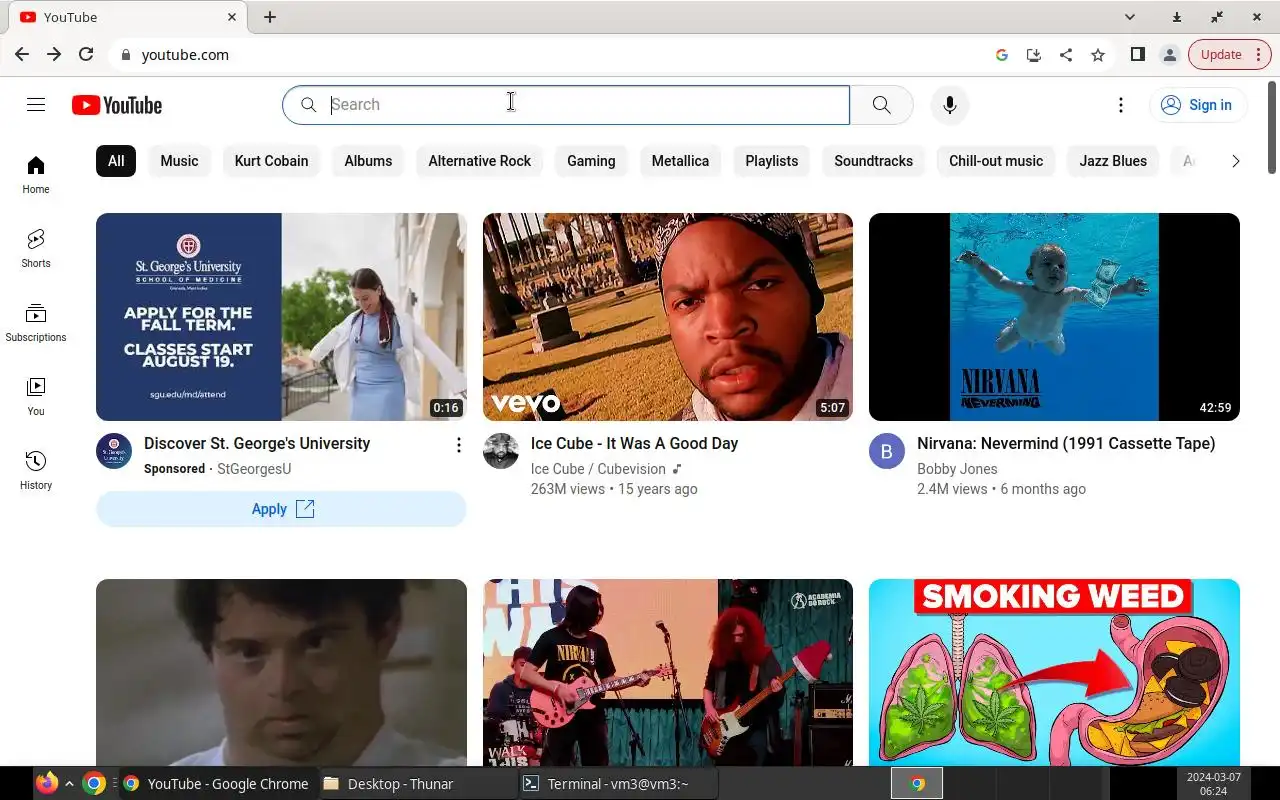Select the Jazz Blues chip
The width and height of the screenshot is (1280, 800).
click(1113, 161)
